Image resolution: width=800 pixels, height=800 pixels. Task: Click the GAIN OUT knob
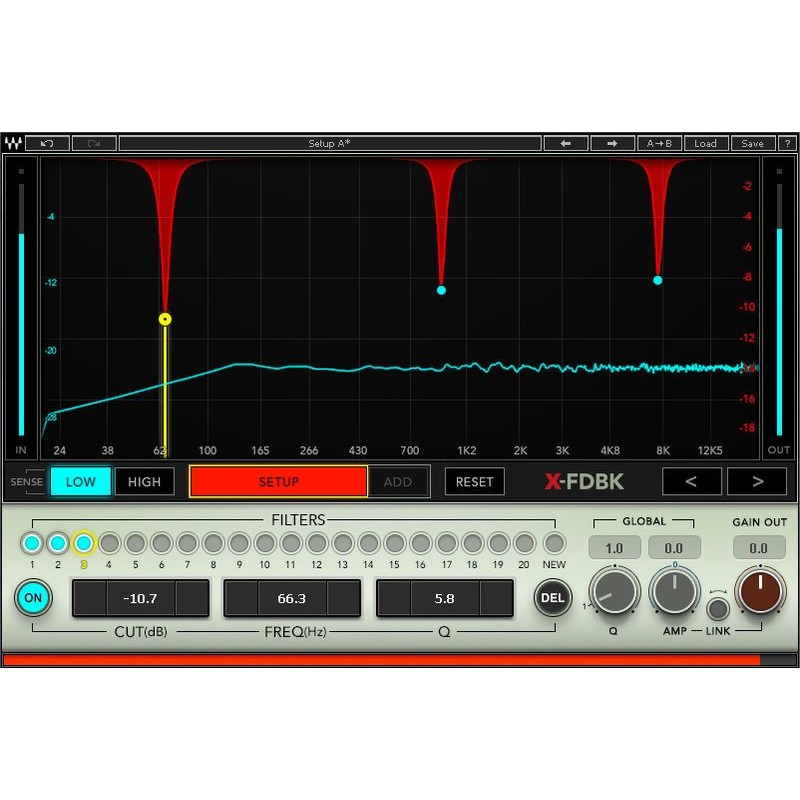coord(760,591)
